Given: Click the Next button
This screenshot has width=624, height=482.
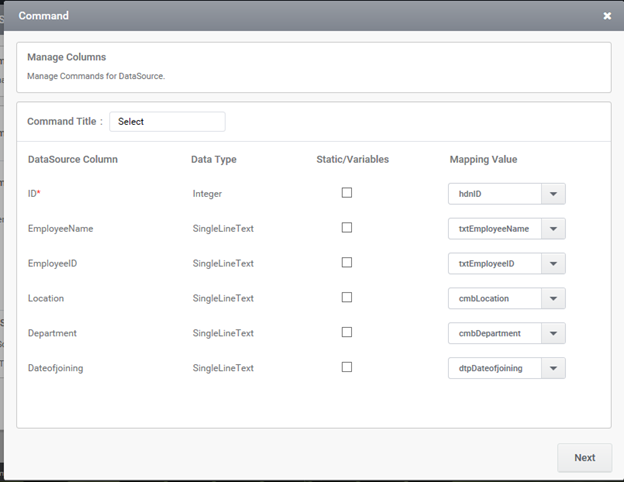Looking at the screenshot, I should (x=585, y=458).
